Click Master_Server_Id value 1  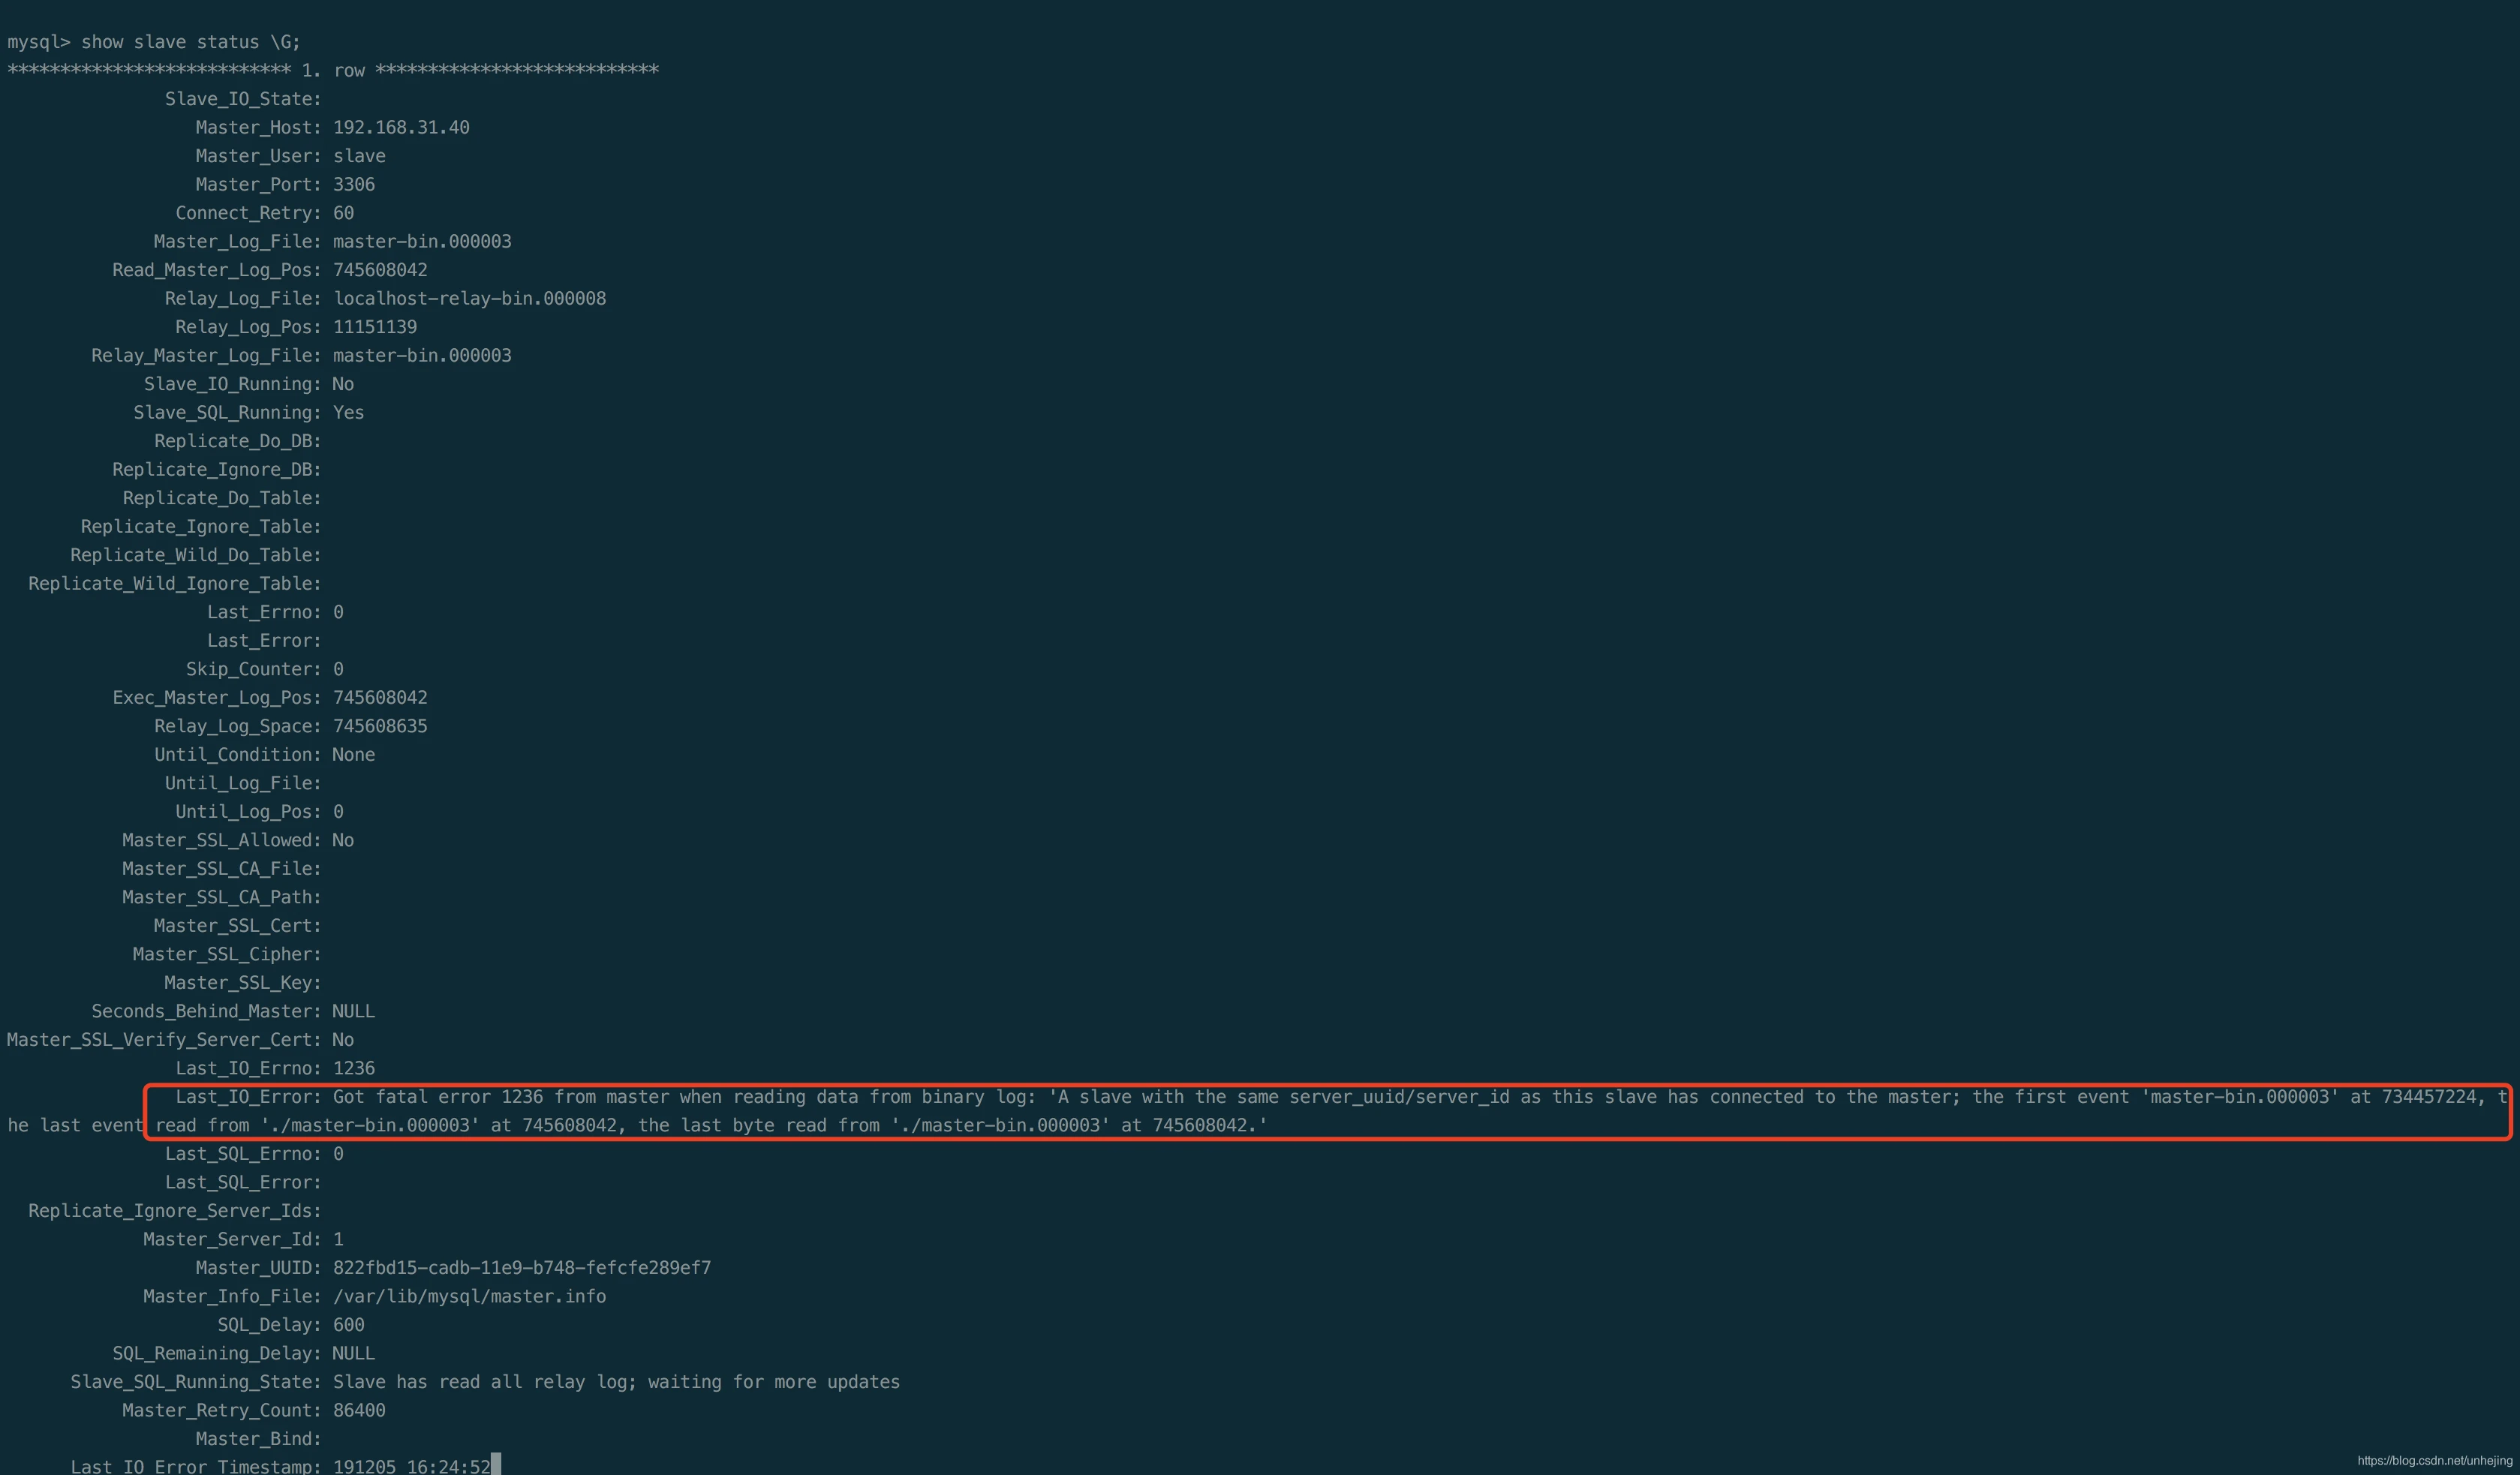[338, 1239]
